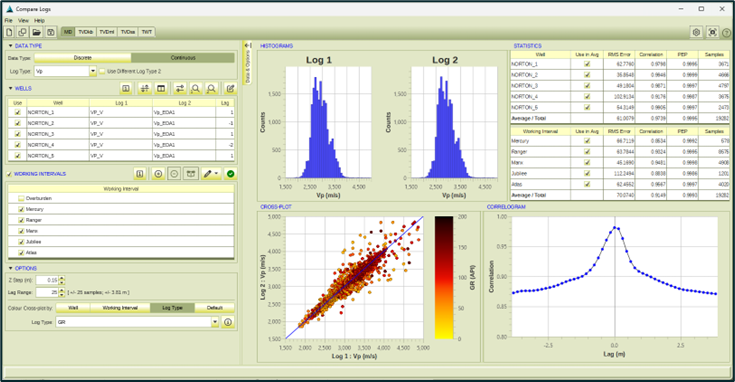Switch to the MD depth tab
This screenshot has width=735, height=382.
tap(68, 32)
